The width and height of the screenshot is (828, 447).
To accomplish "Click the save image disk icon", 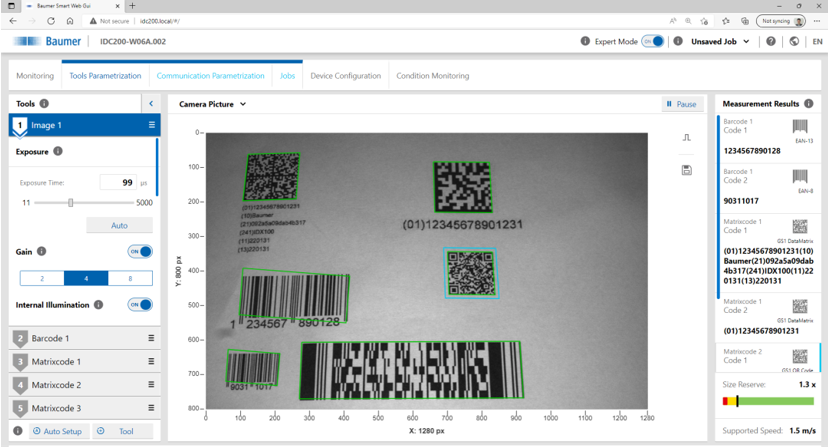I will click(686, 170).
